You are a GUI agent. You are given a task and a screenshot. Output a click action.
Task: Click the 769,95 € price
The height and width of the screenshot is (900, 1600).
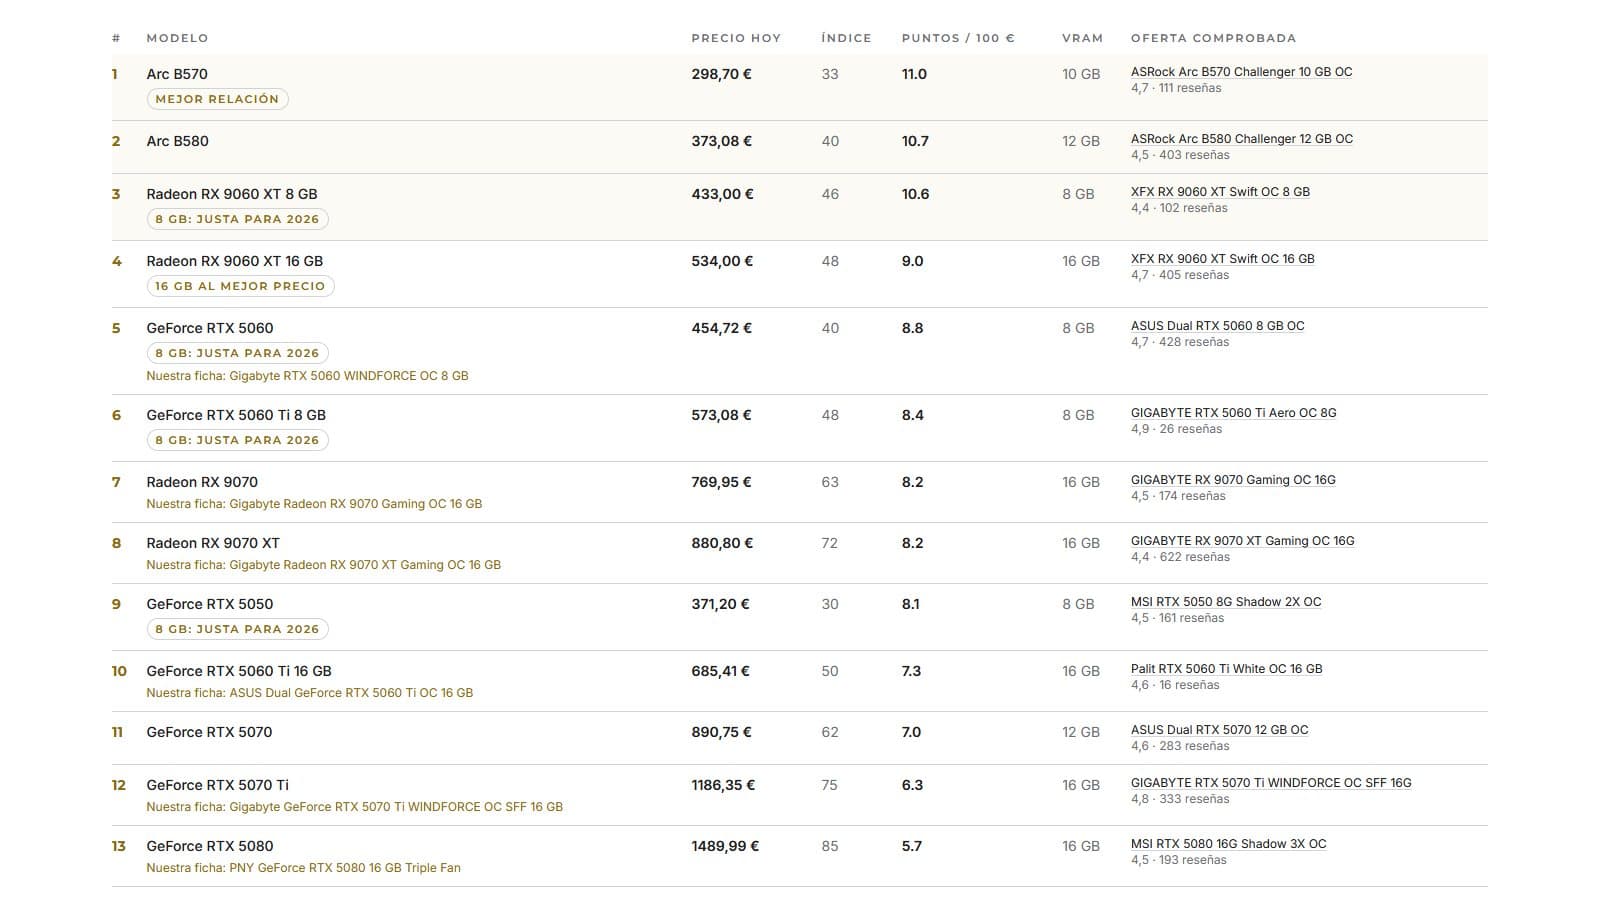(x=722, y=482)
